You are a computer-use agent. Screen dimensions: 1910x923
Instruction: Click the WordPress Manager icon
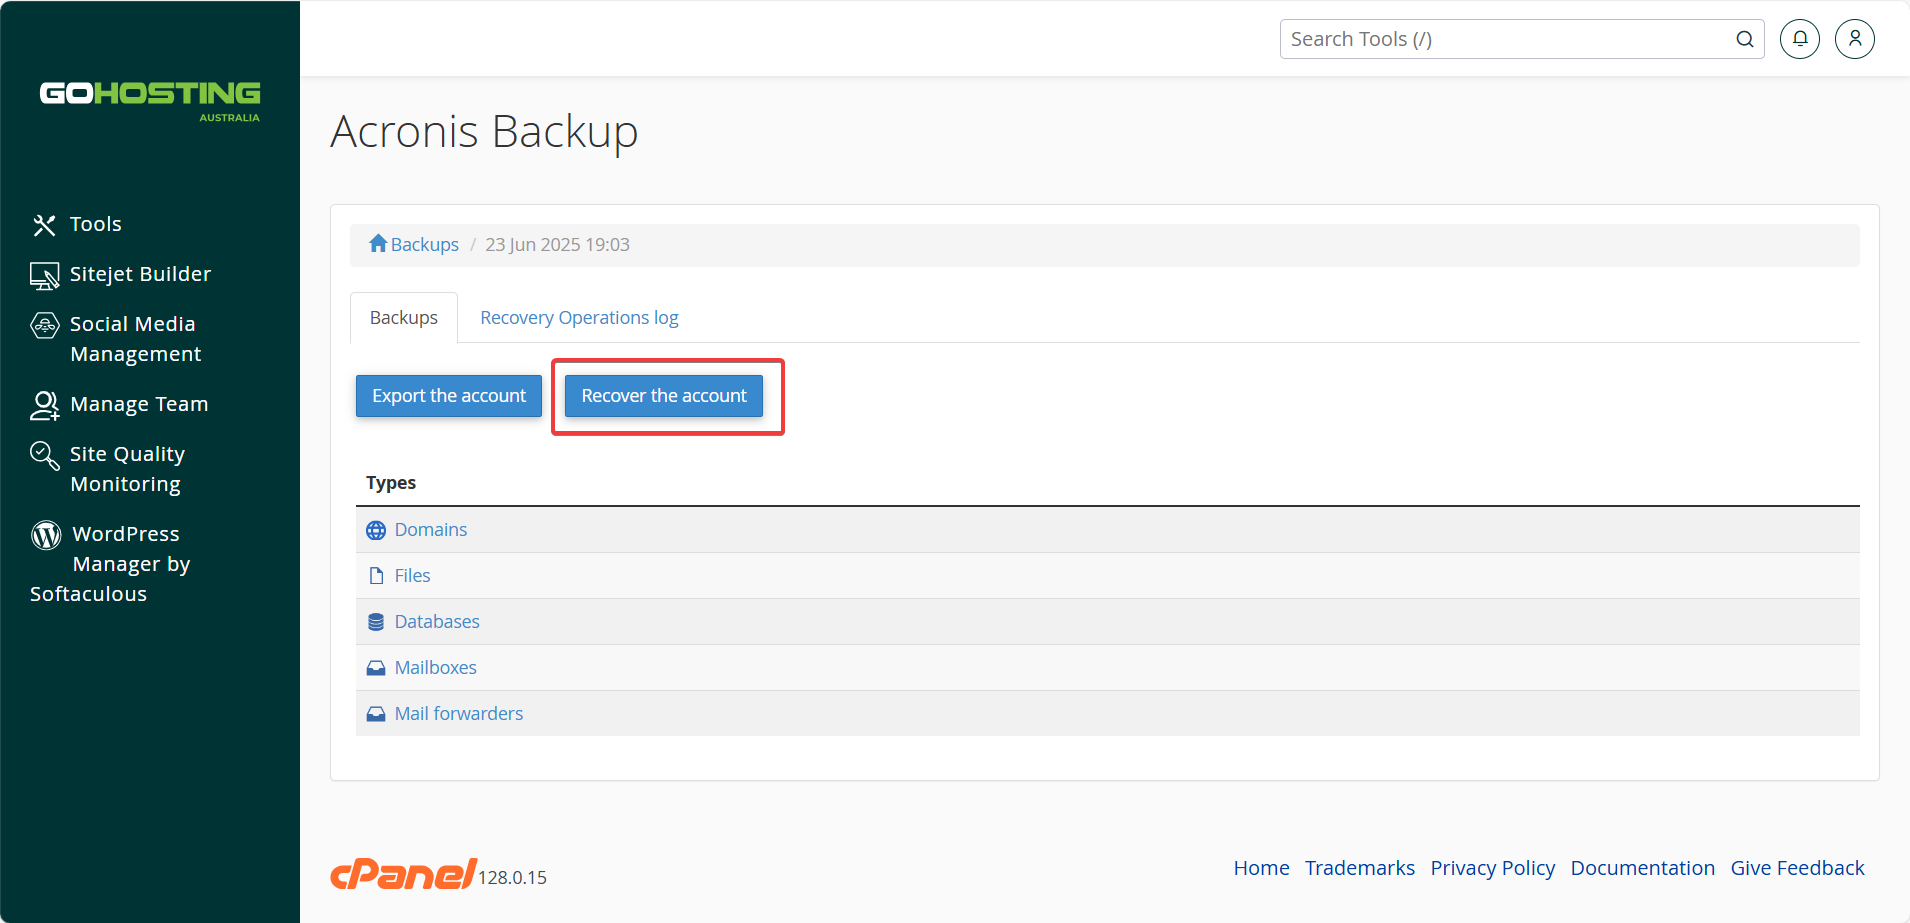coord(46,535)
